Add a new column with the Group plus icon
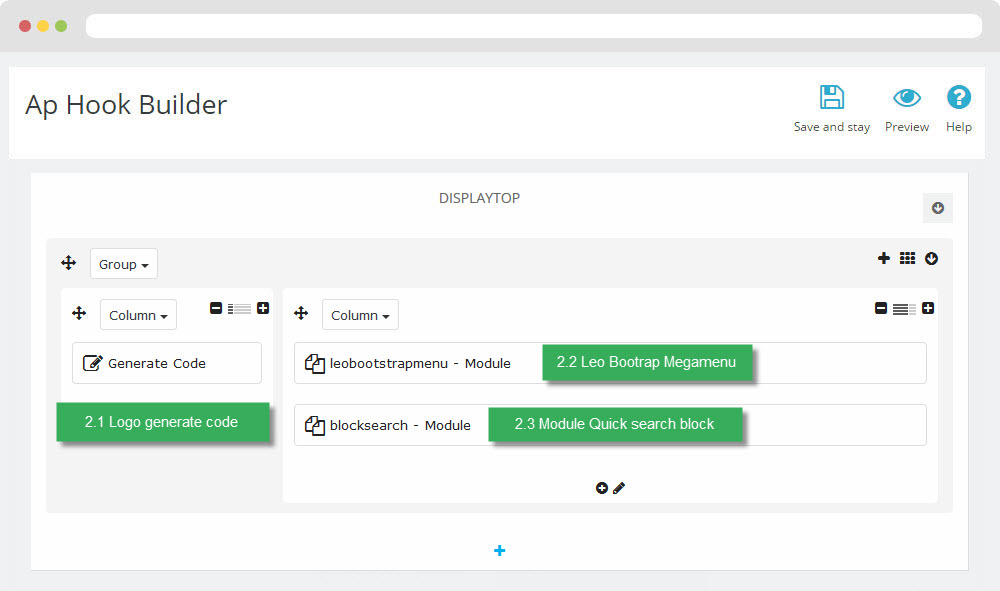 tap(883, 258)
